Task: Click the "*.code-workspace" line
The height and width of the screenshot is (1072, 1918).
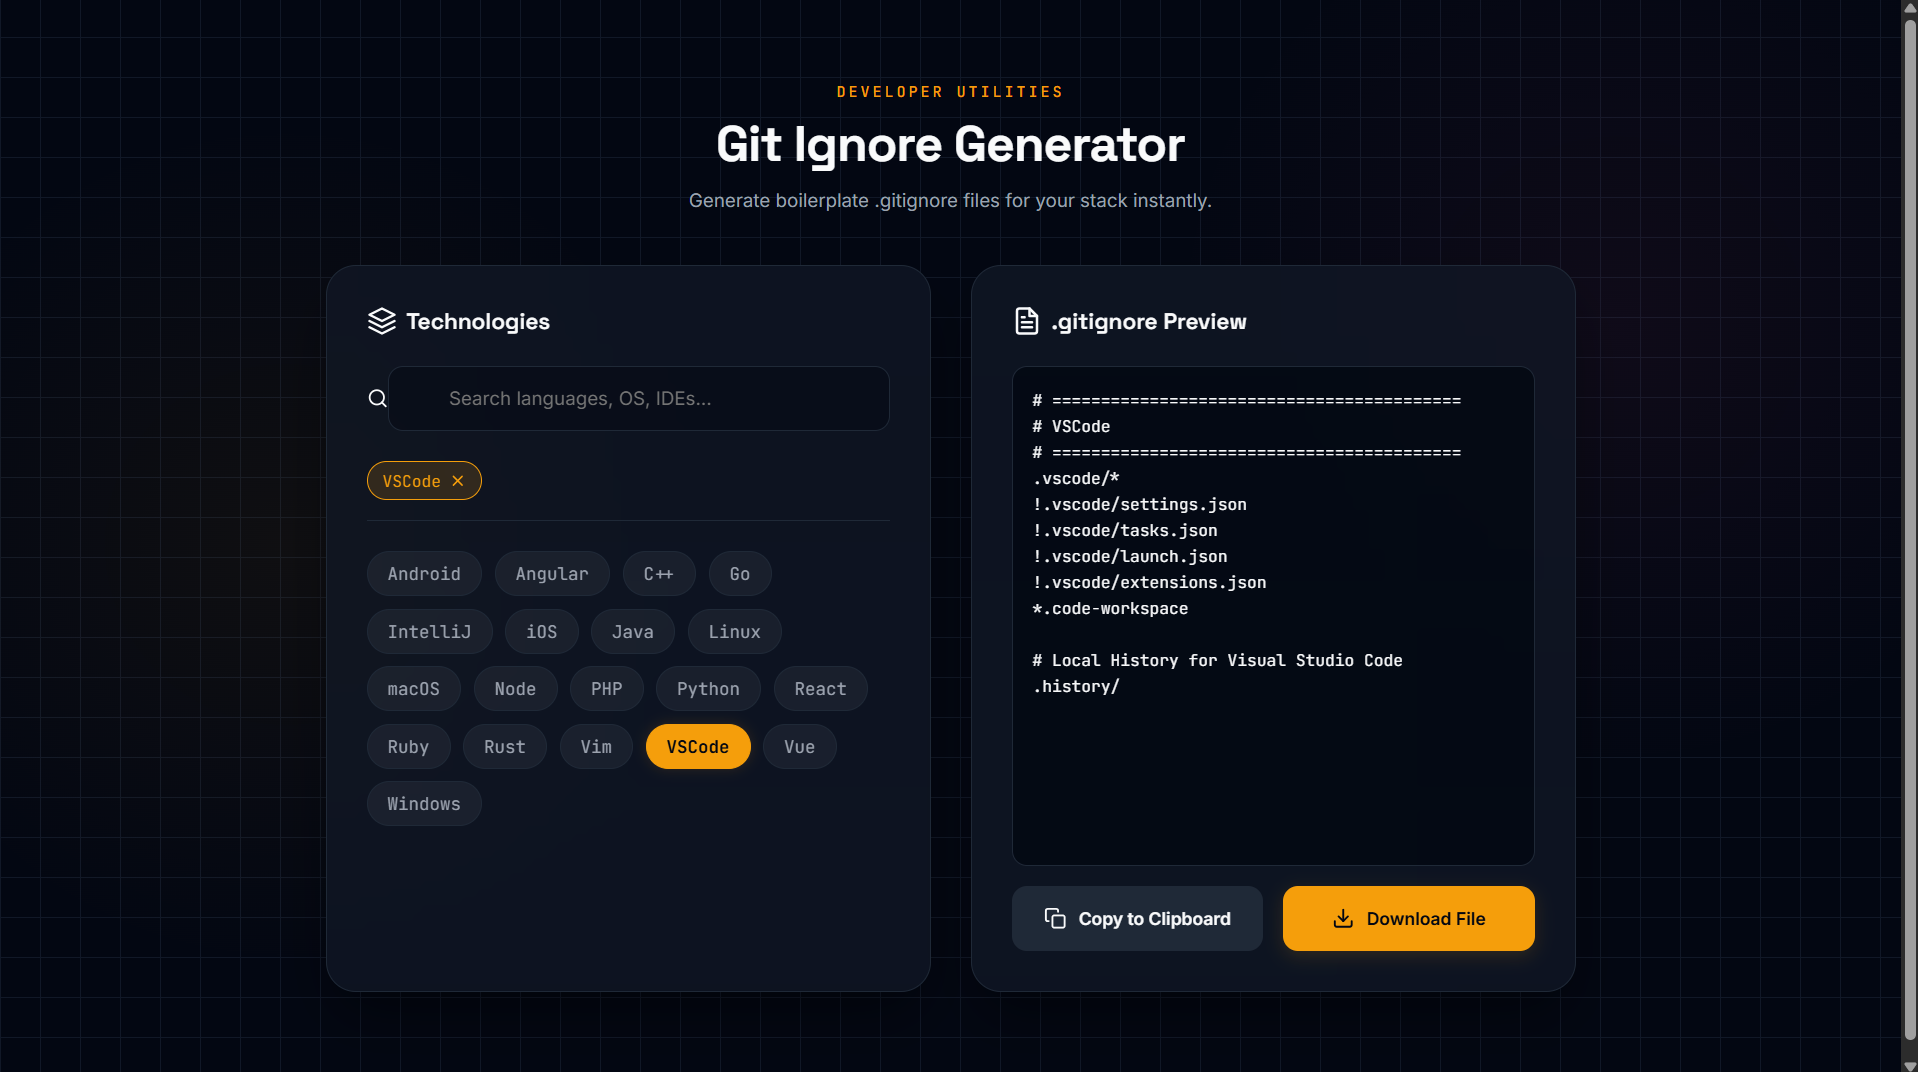Action: click(1110, 608)
